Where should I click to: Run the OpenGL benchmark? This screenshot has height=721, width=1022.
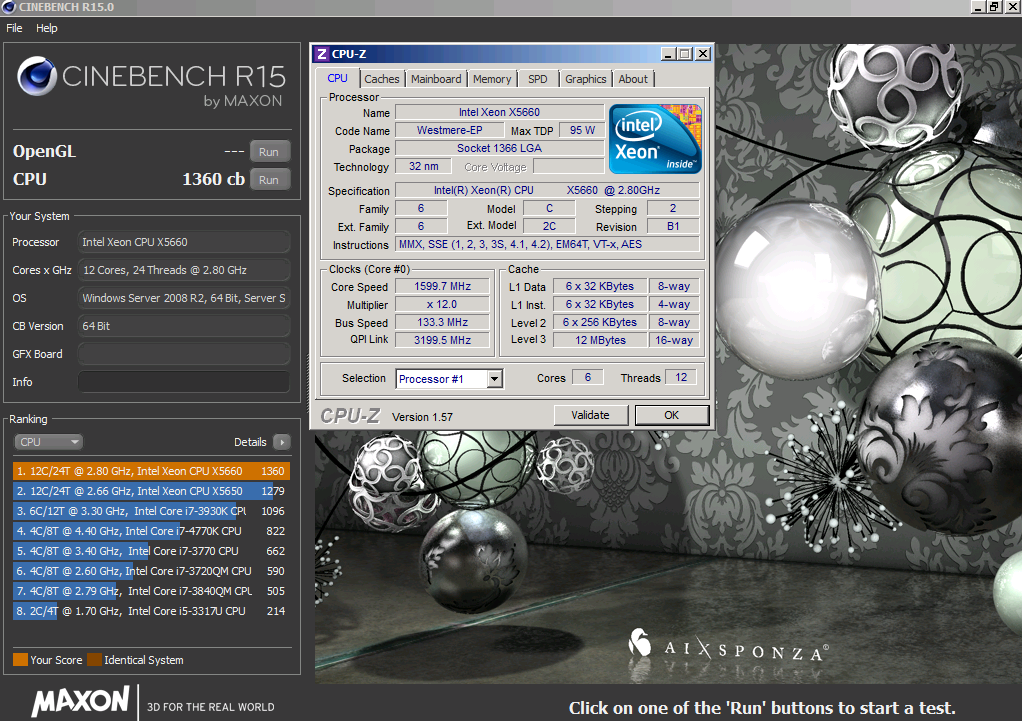pos(269,152)
